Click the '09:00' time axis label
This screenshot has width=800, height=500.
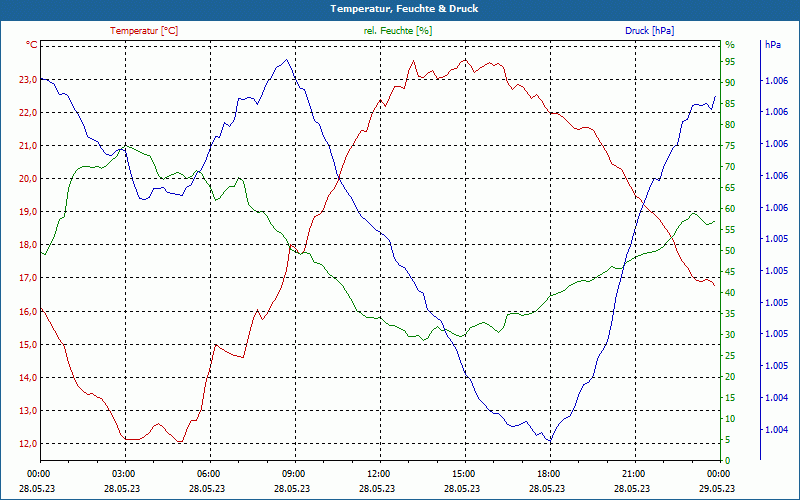[293, 473]
